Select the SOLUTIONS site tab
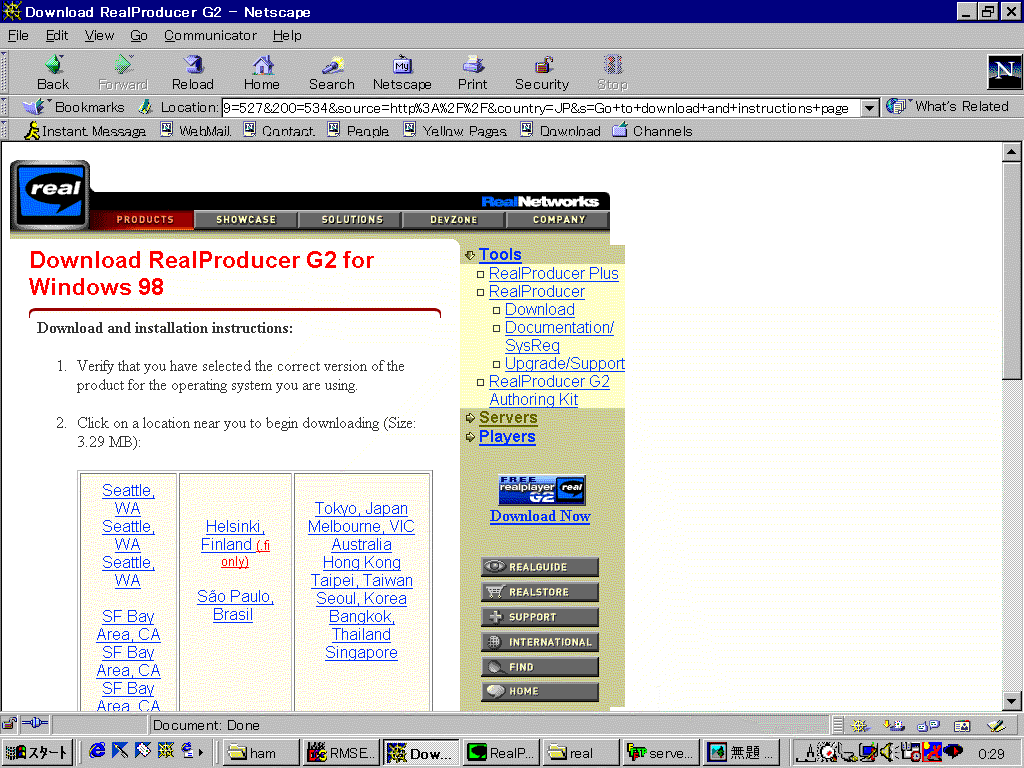The width and height of the screenshot is (1024, 768). pos(352,220)
